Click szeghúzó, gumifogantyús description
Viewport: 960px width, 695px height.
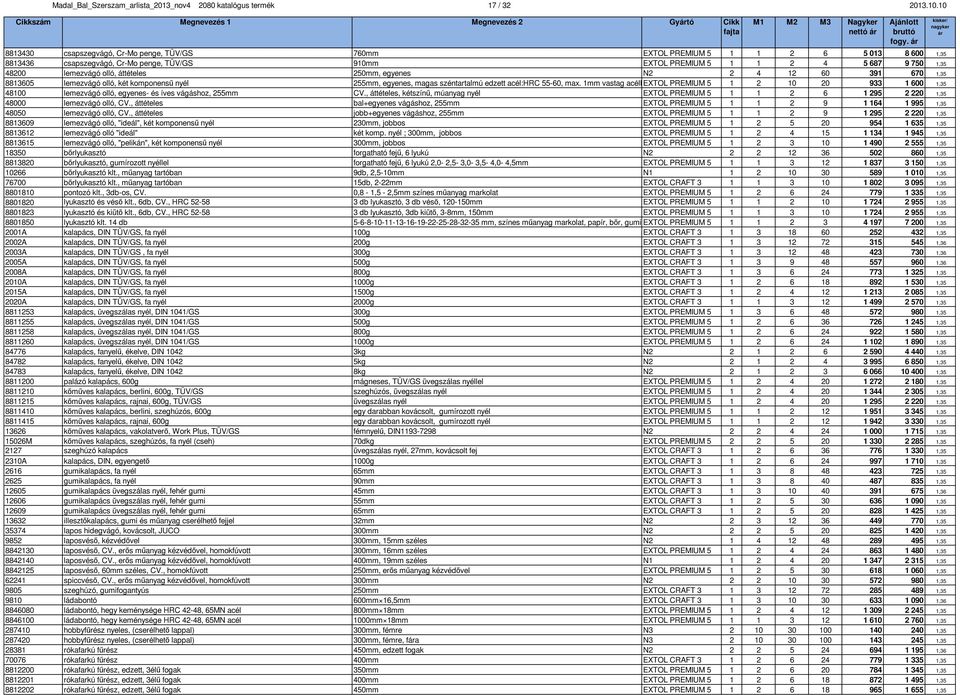coord(106,590)
